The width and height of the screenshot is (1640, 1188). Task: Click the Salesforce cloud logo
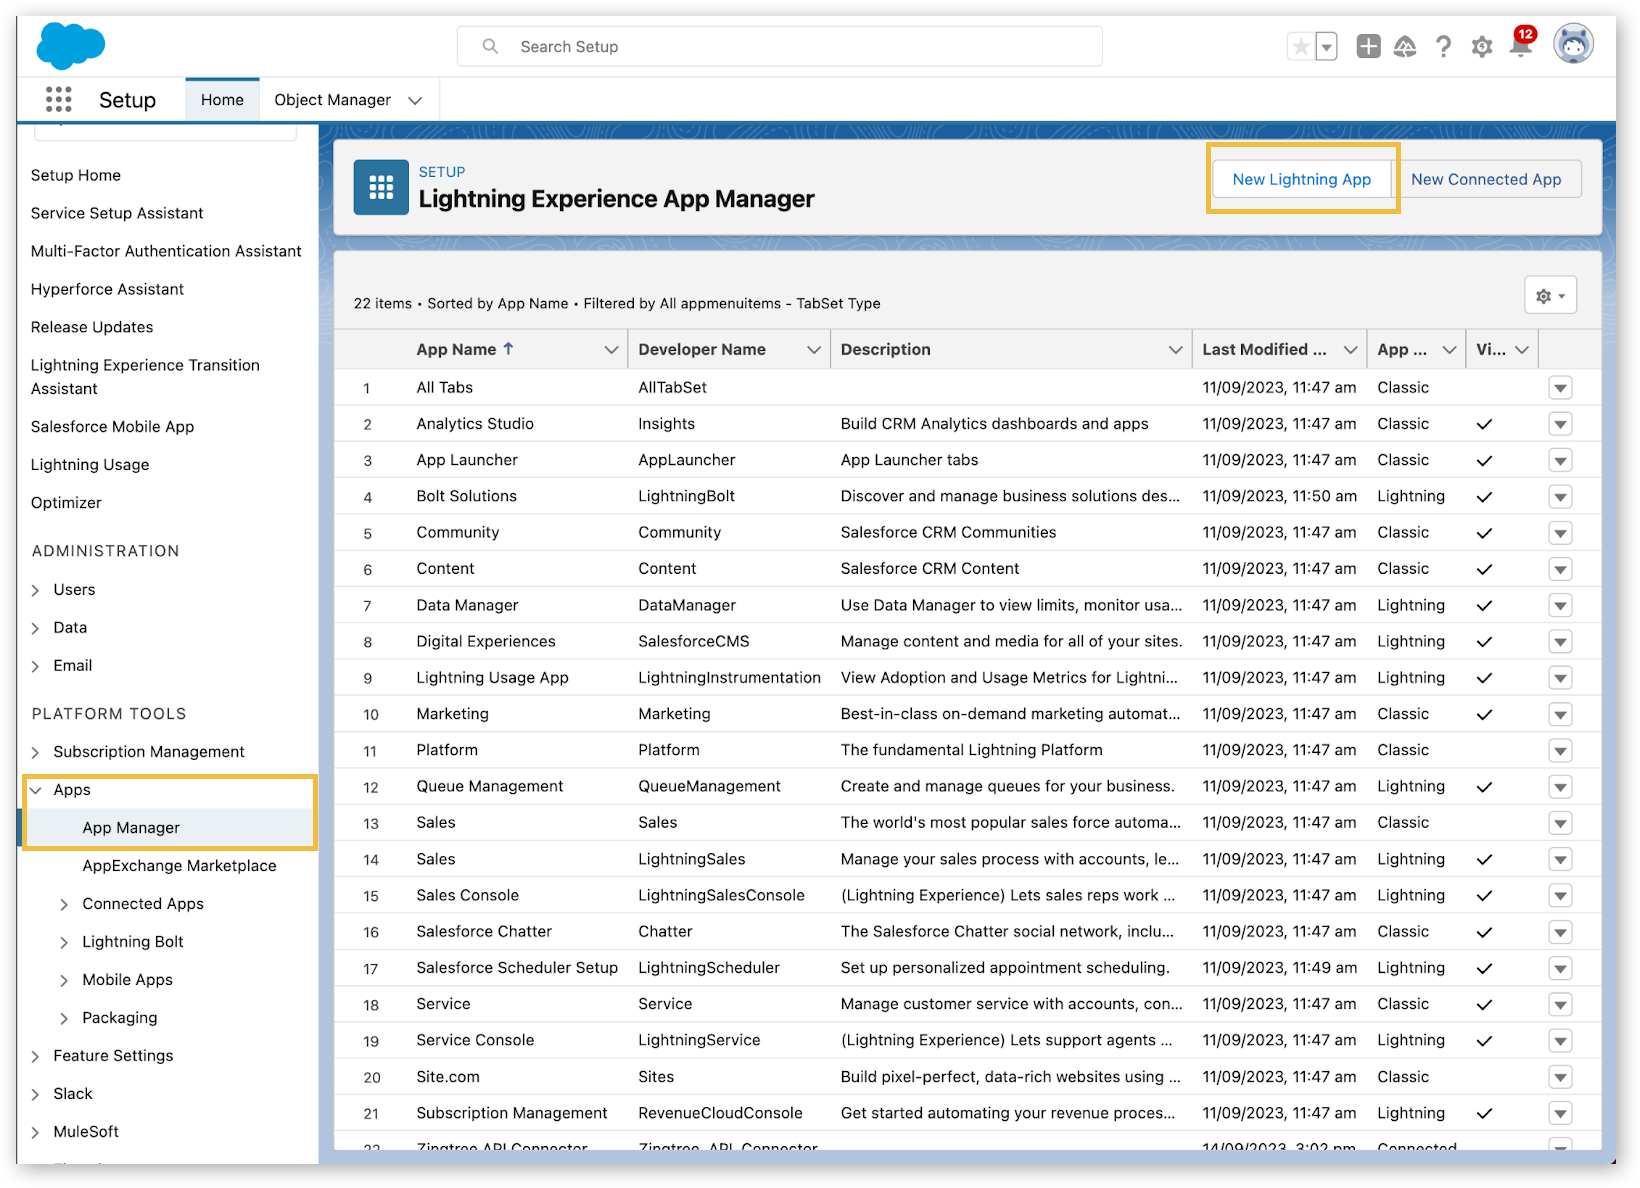71,46
